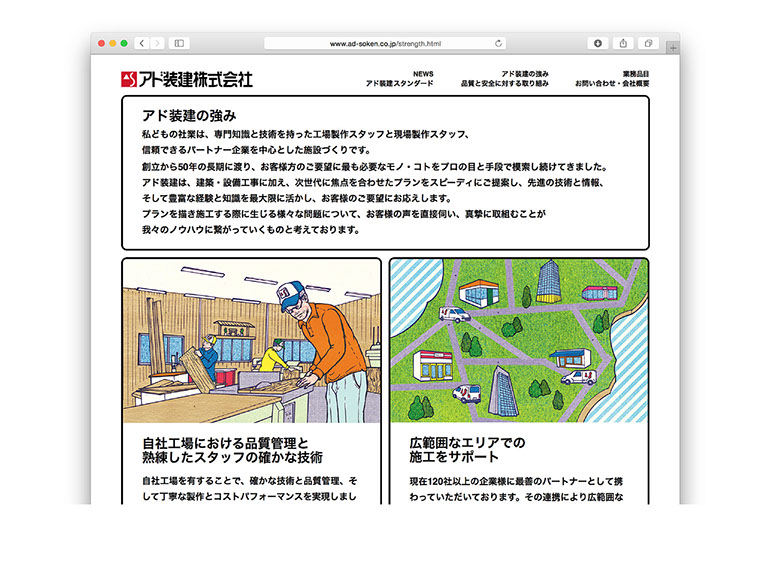Viewport: 757px width, 568px height.
Task: Open the お問い合わせ・会社概要 link
Action: coord(612,84)
